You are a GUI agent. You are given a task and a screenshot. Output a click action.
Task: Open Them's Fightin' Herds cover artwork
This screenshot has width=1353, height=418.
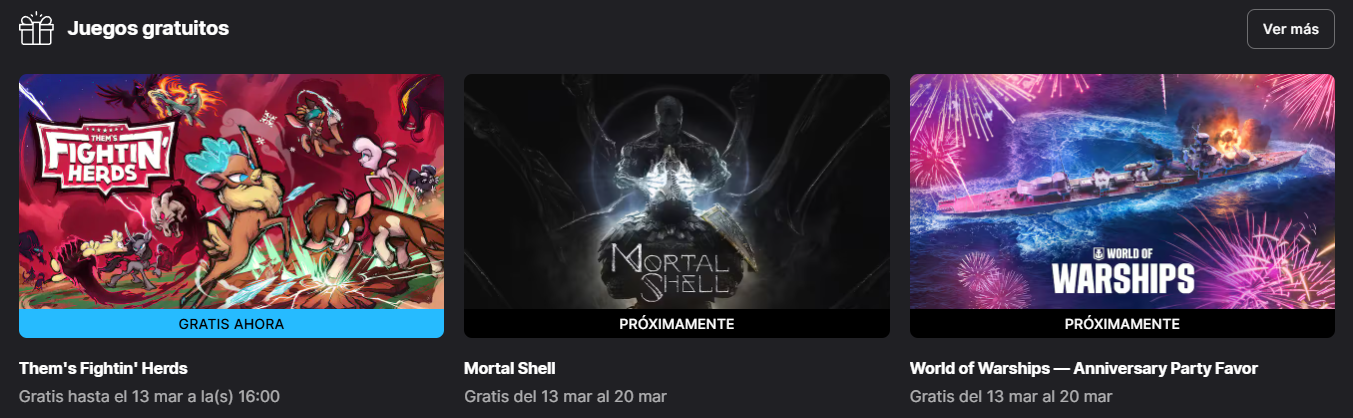pyautogui.click(x=231, y=192)
